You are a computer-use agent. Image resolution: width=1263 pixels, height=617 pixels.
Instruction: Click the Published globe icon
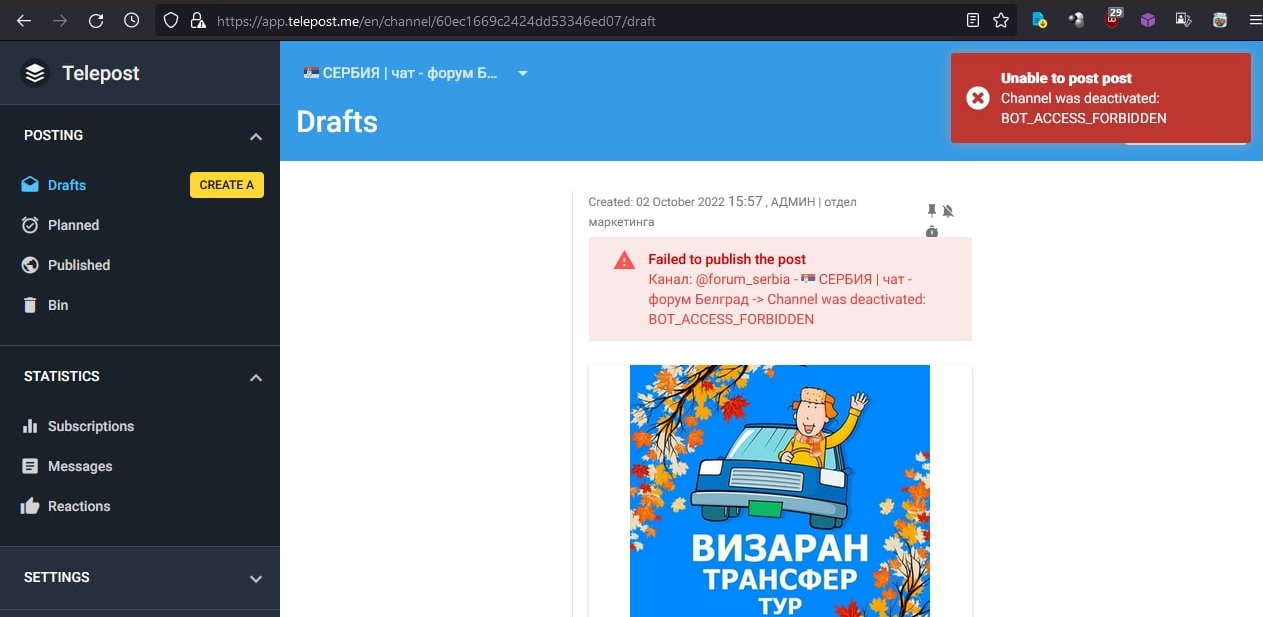(x=30, y=265)
